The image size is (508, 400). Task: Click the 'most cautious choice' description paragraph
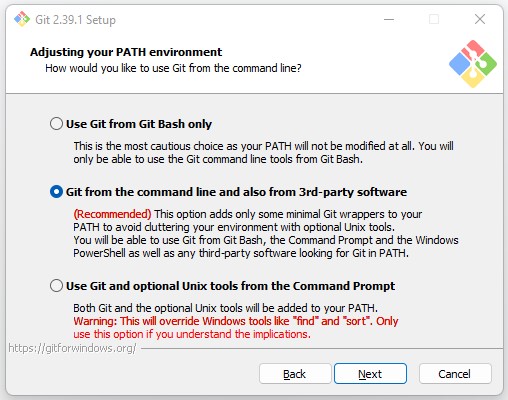pyautogui.click(x=263, y=152)
